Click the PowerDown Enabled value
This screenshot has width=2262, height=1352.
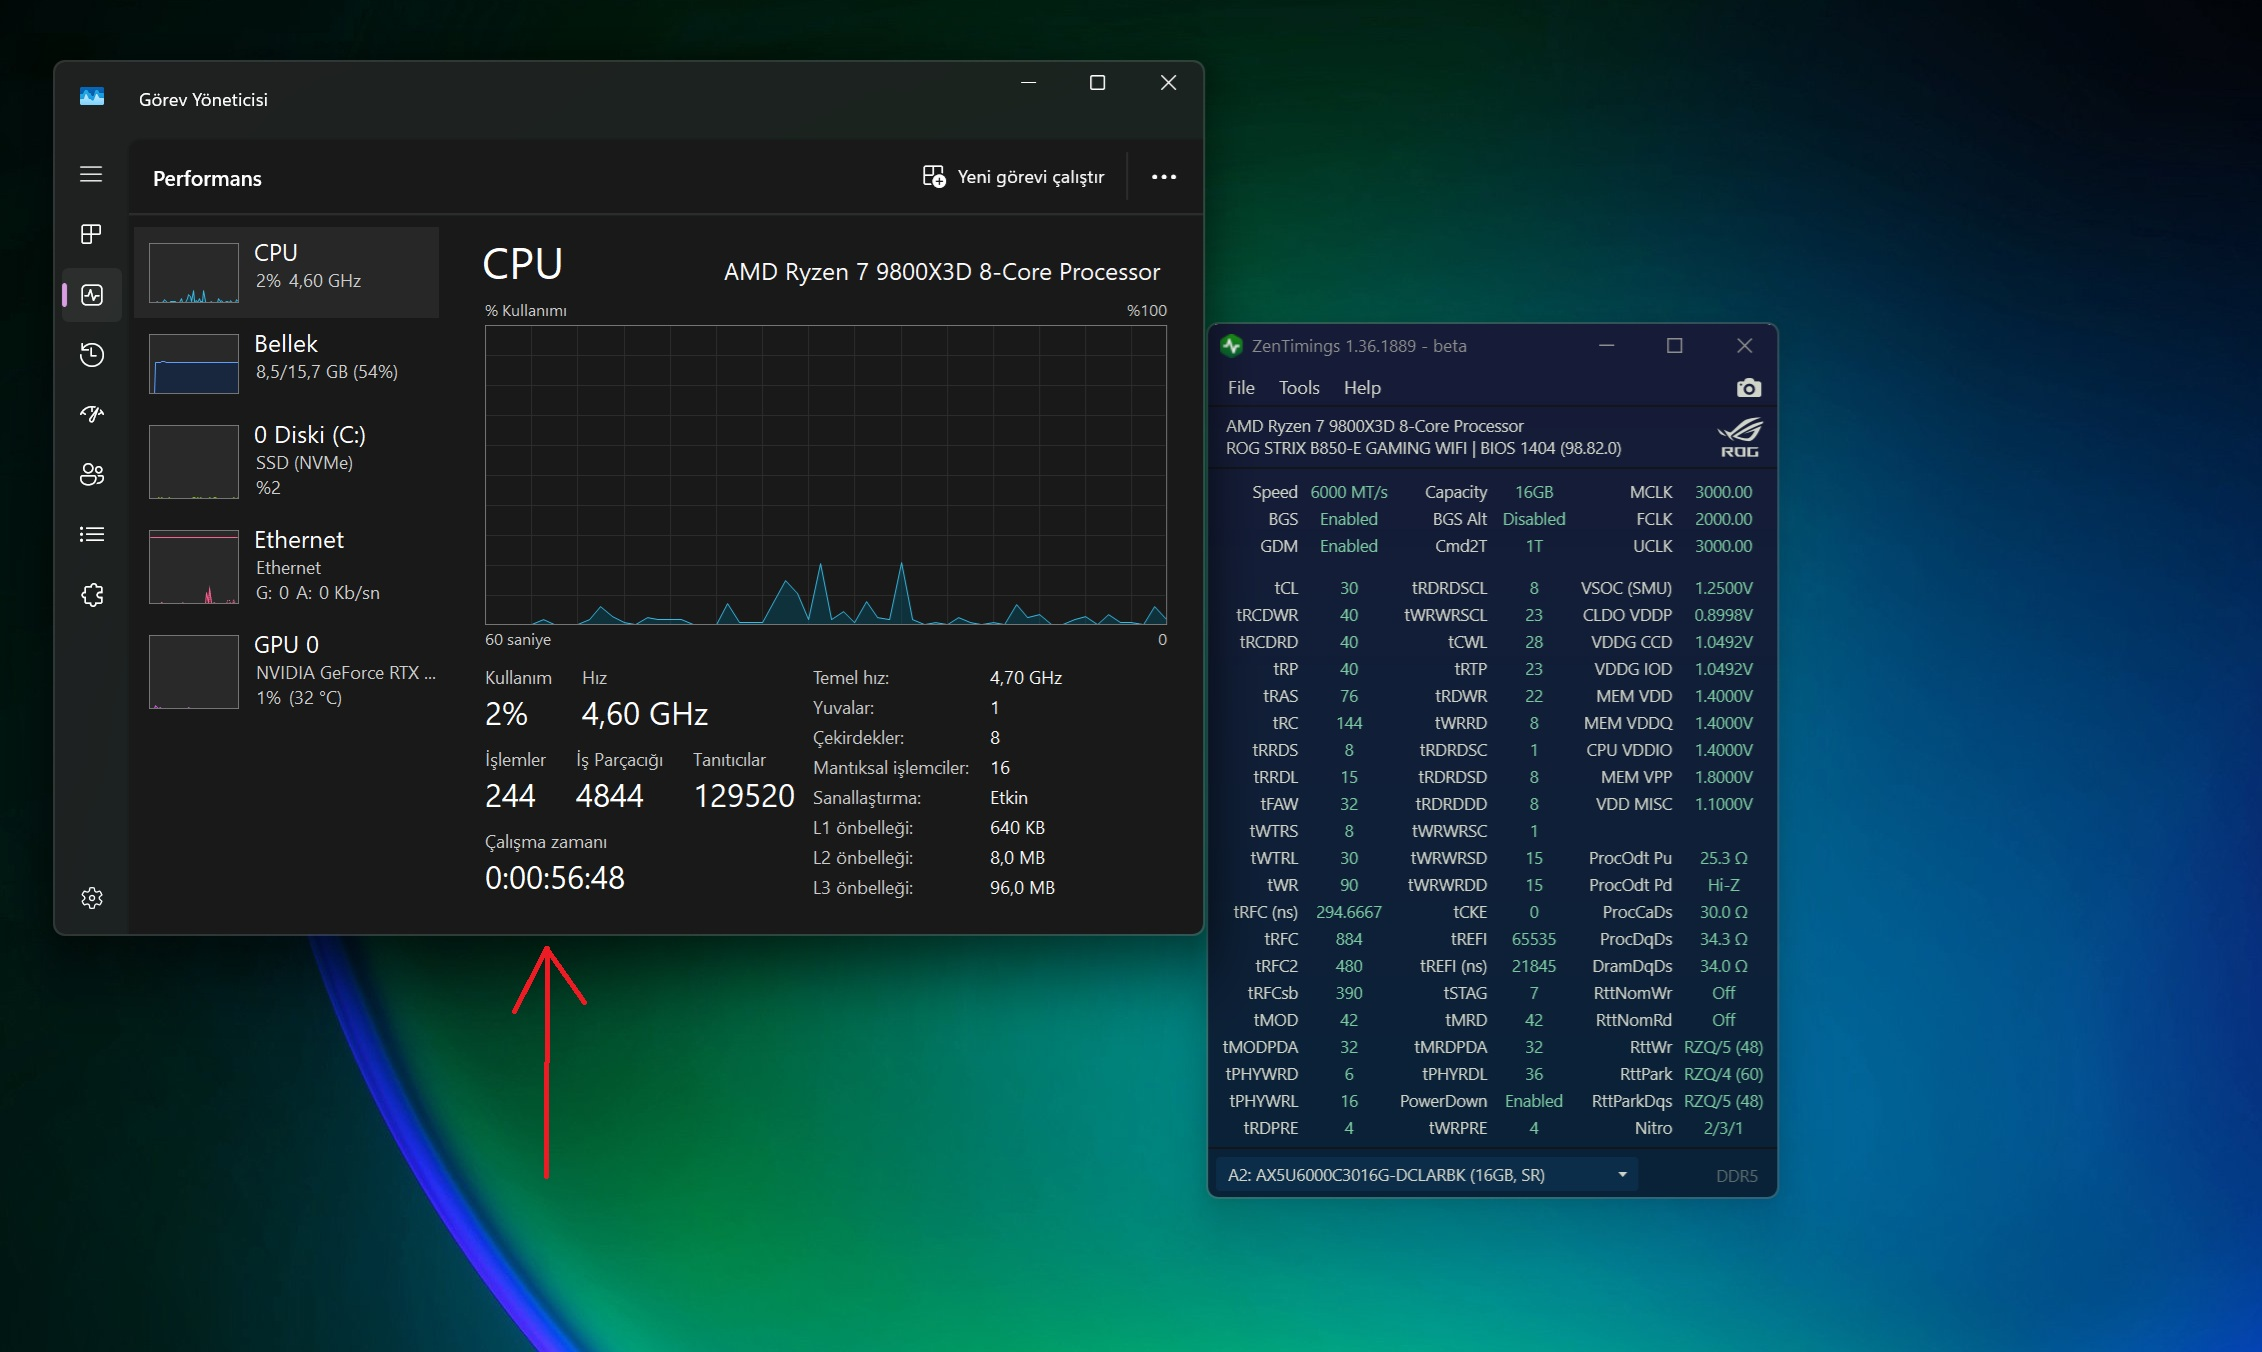[1534, 1101]
